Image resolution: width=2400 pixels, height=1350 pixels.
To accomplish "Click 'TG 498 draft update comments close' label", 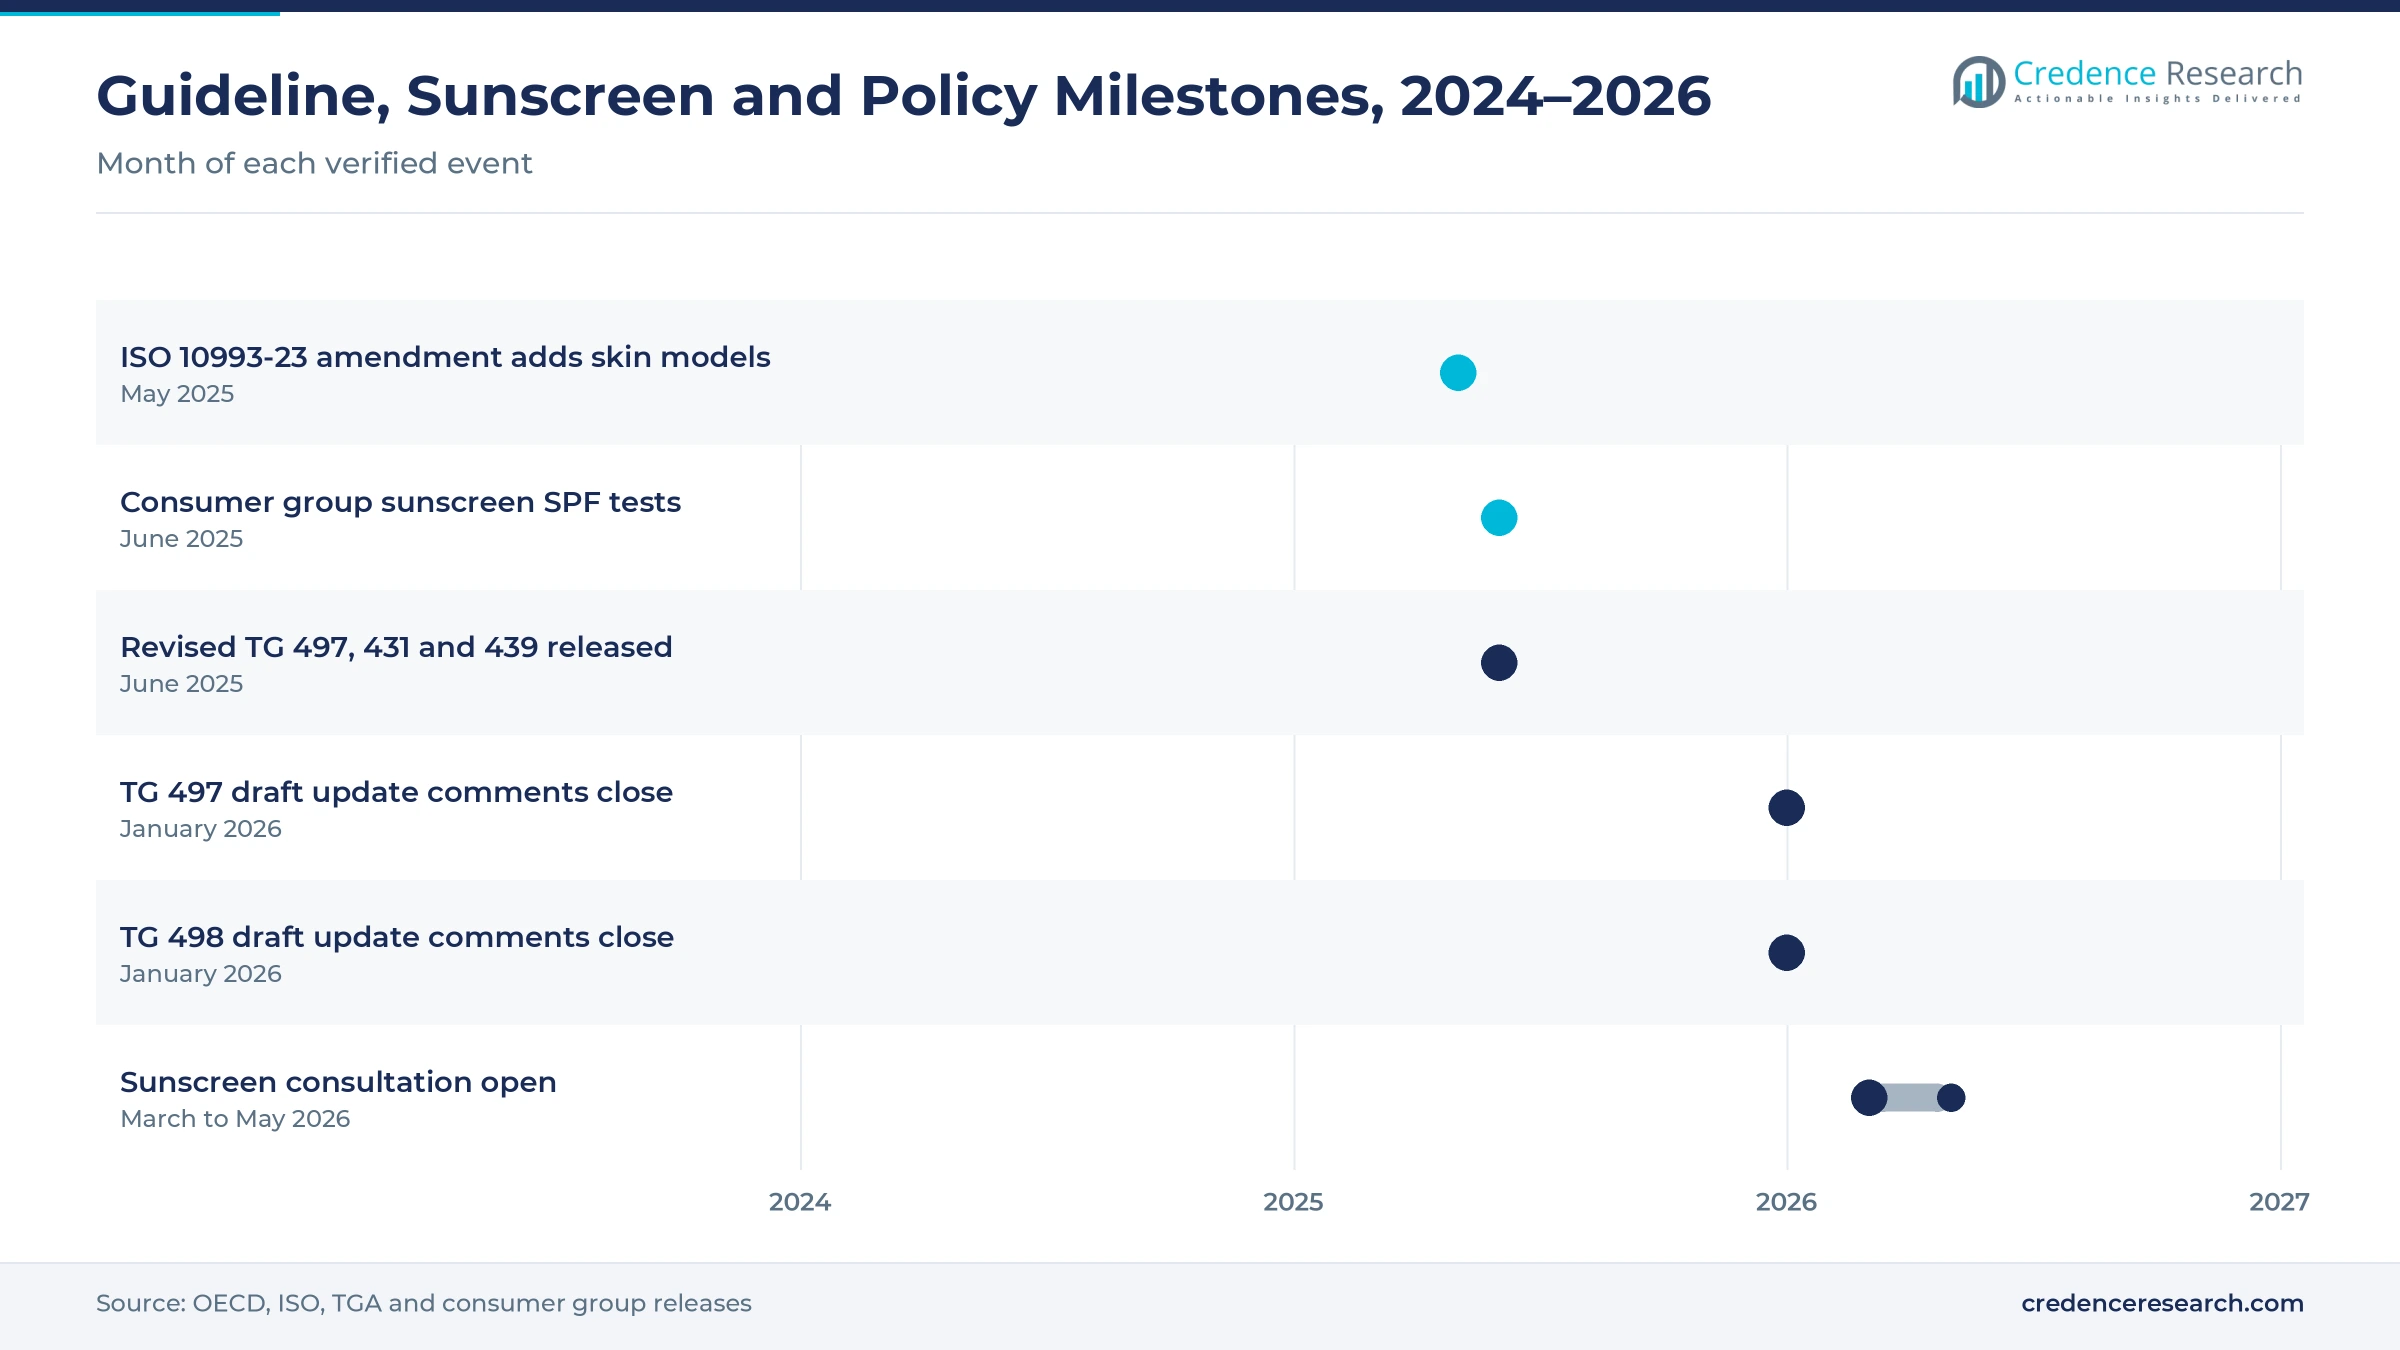I will [397, 937].
